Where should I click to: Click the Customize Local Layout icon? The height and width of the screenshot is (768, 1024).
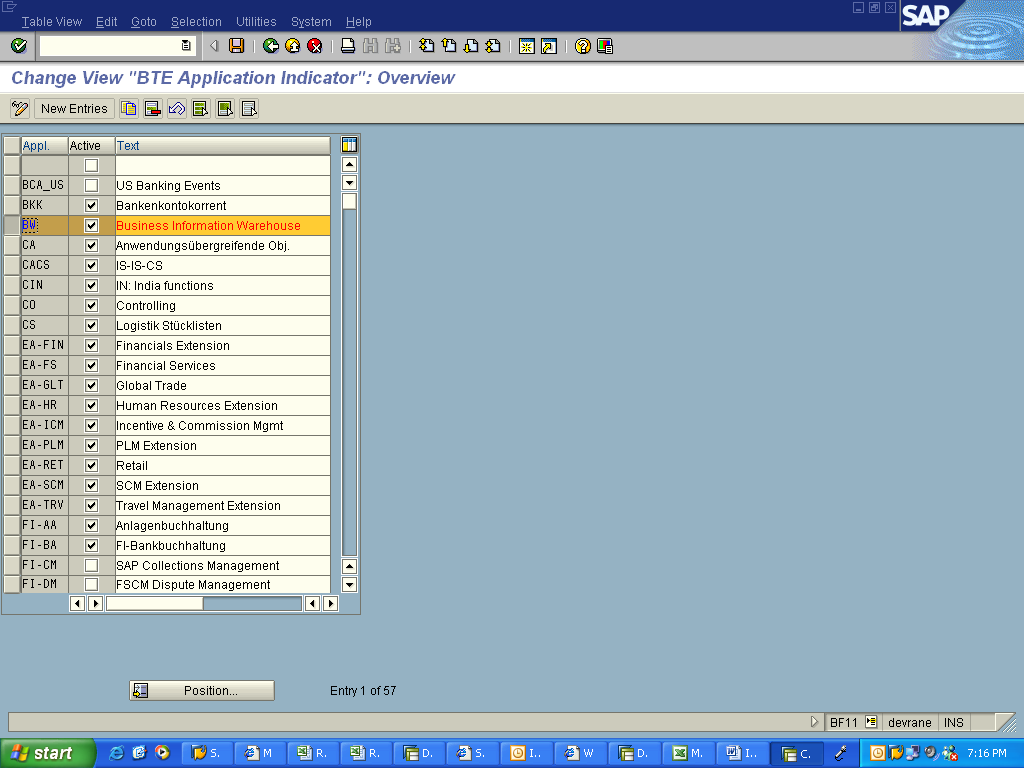(605, 46)
